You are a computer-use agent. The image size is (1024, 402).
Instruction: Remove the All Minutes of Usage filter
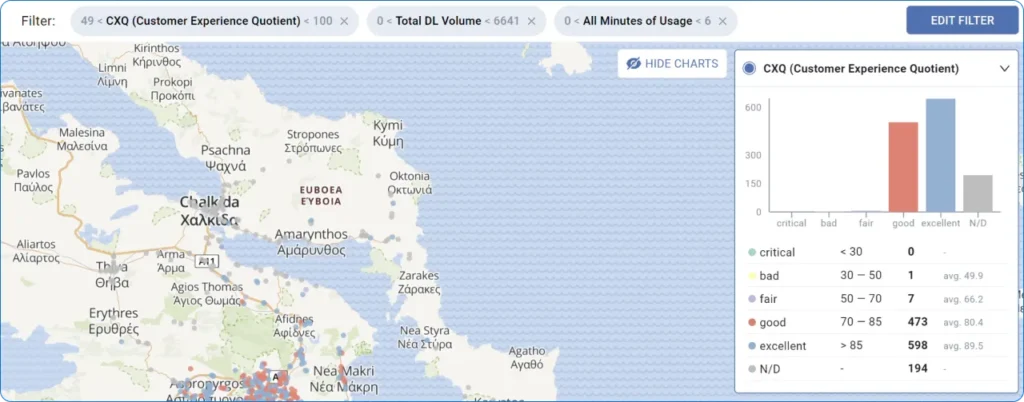pyautogui.click(x=724, y=21)
